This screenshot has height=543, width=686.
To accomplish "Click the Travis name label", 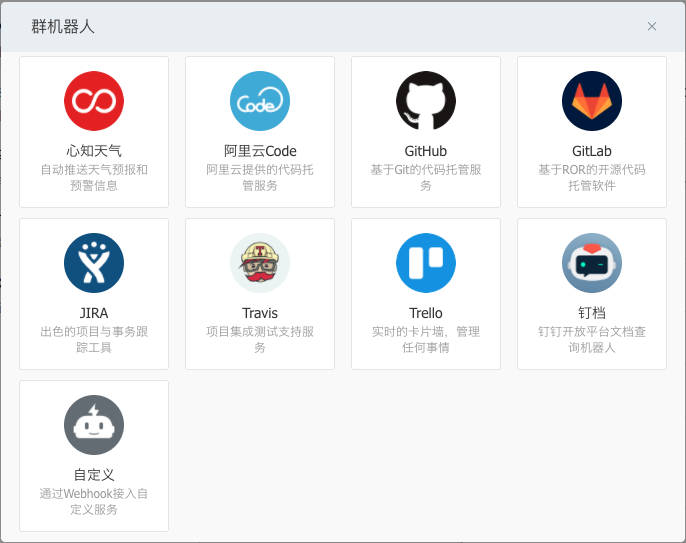I will point(260,313).
